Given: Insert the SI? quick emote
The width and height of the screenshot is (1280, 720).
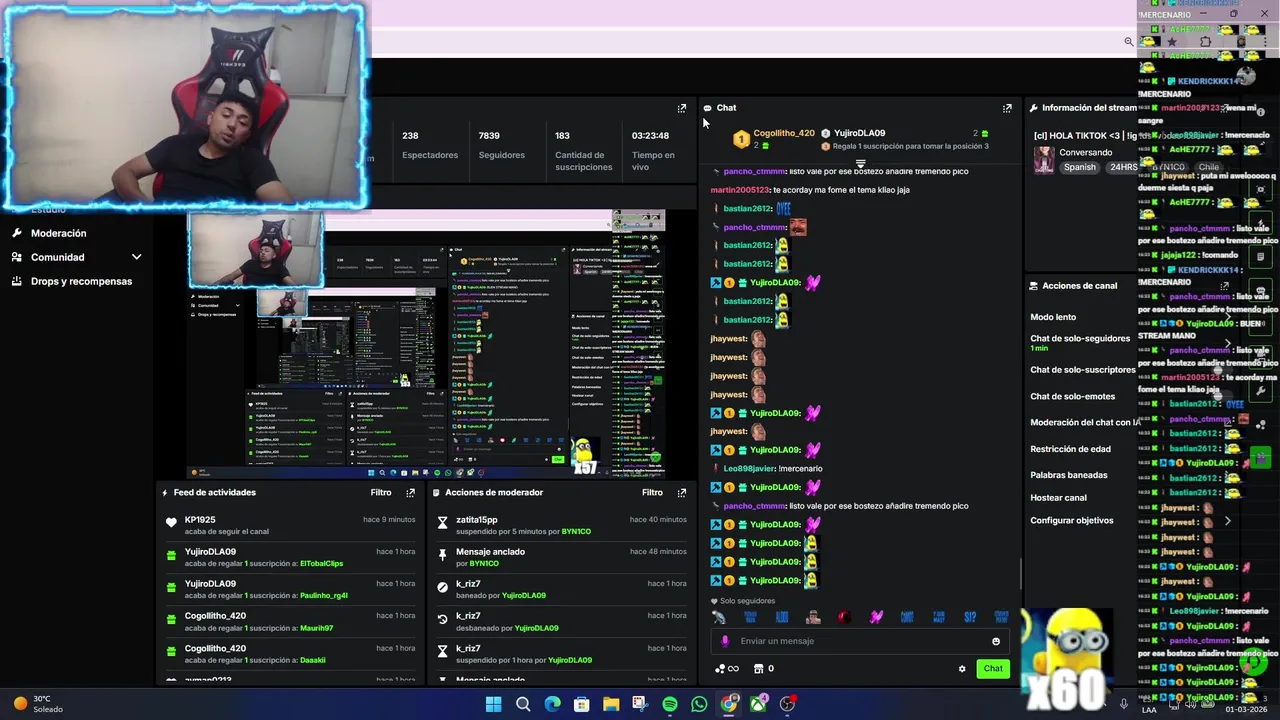Looking at the screenshot, I should 970,617.
